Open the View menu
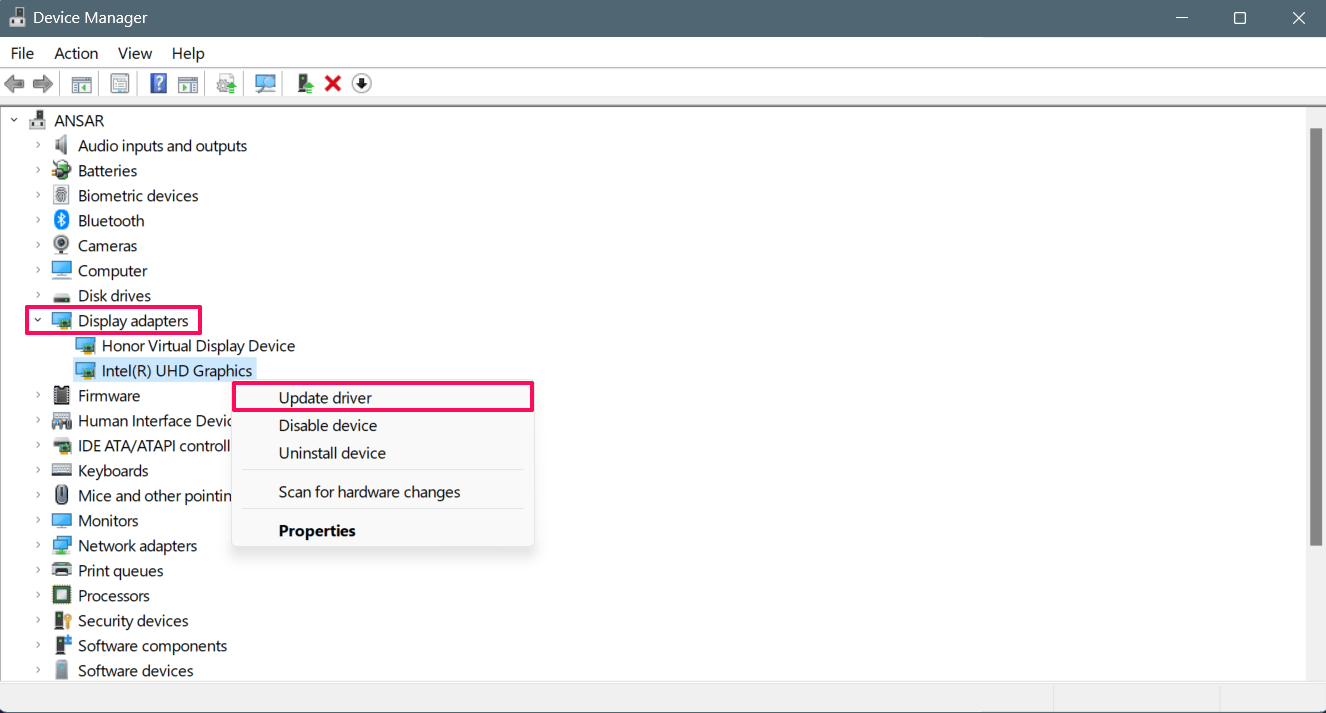The width and height of the screenshot is (1326, 713). [135, 53]
